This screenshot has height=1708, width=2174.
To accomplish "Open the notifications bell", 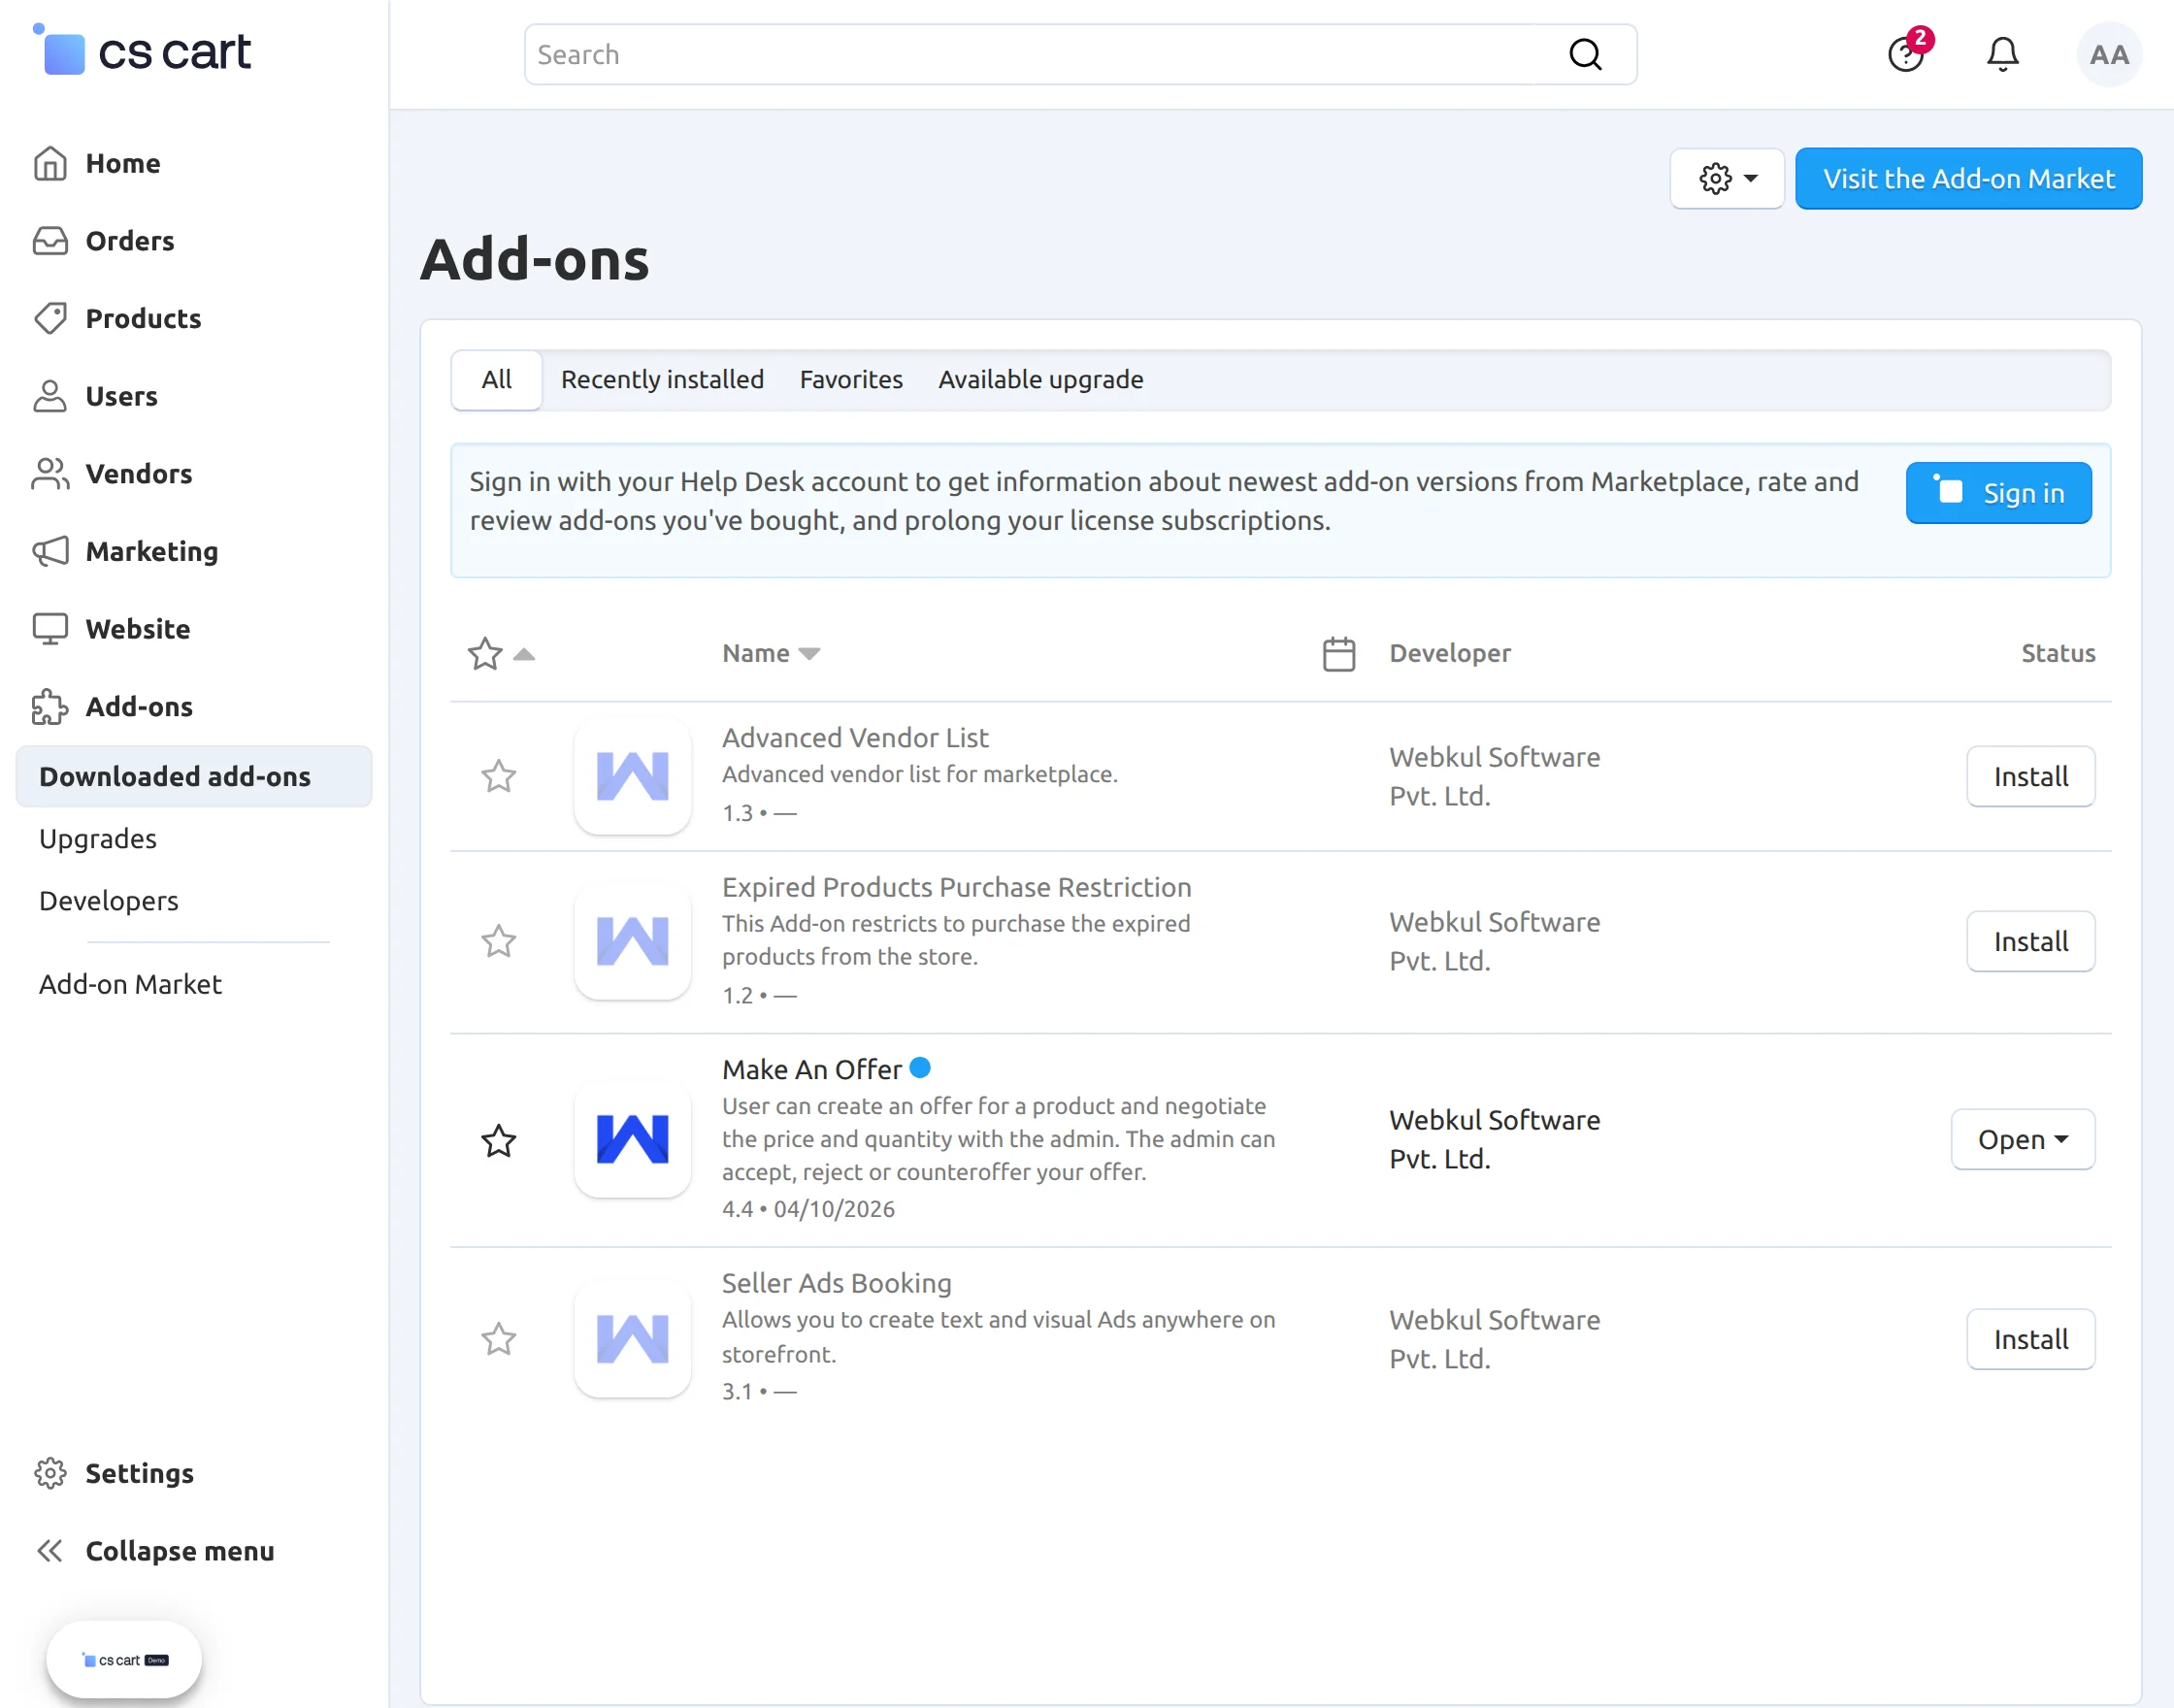I will tap(2002, 54).
